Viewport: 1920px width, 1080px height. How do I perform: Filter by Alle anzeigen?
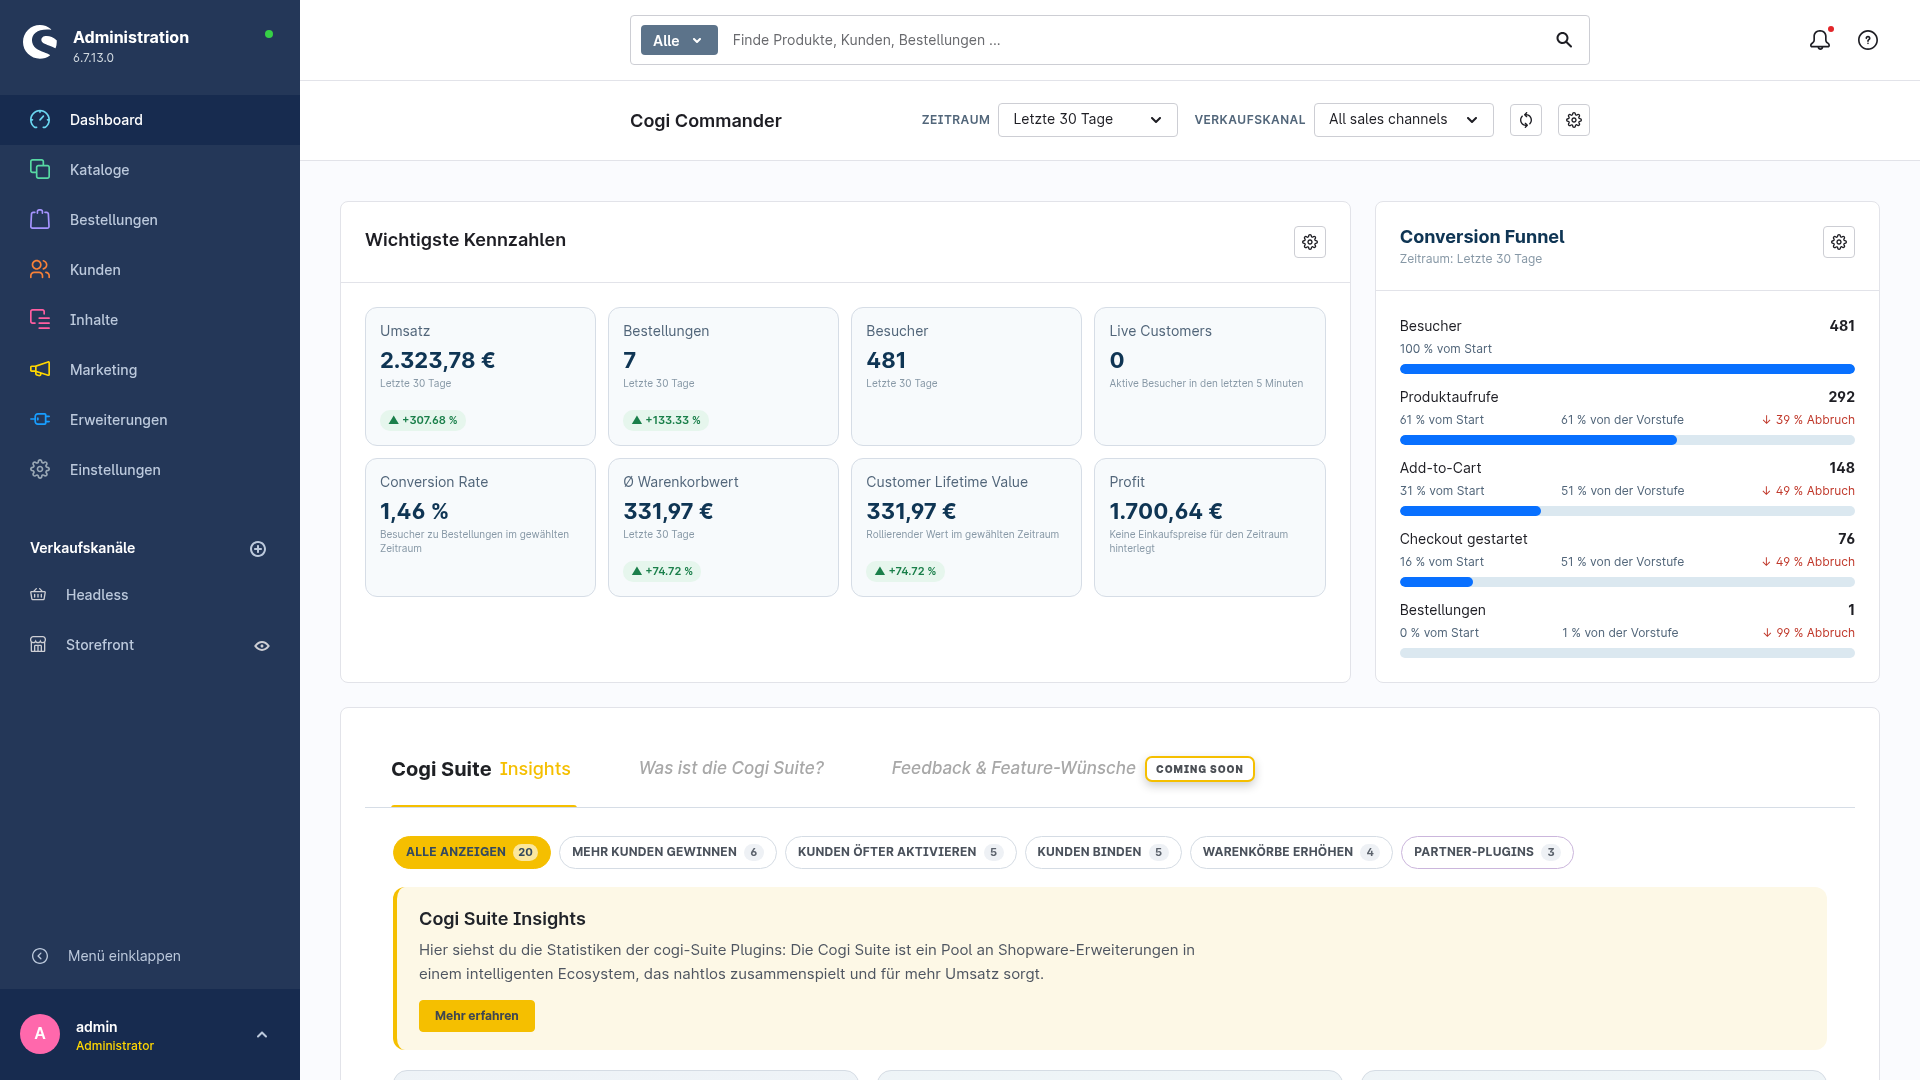click(x=472, y=852)
